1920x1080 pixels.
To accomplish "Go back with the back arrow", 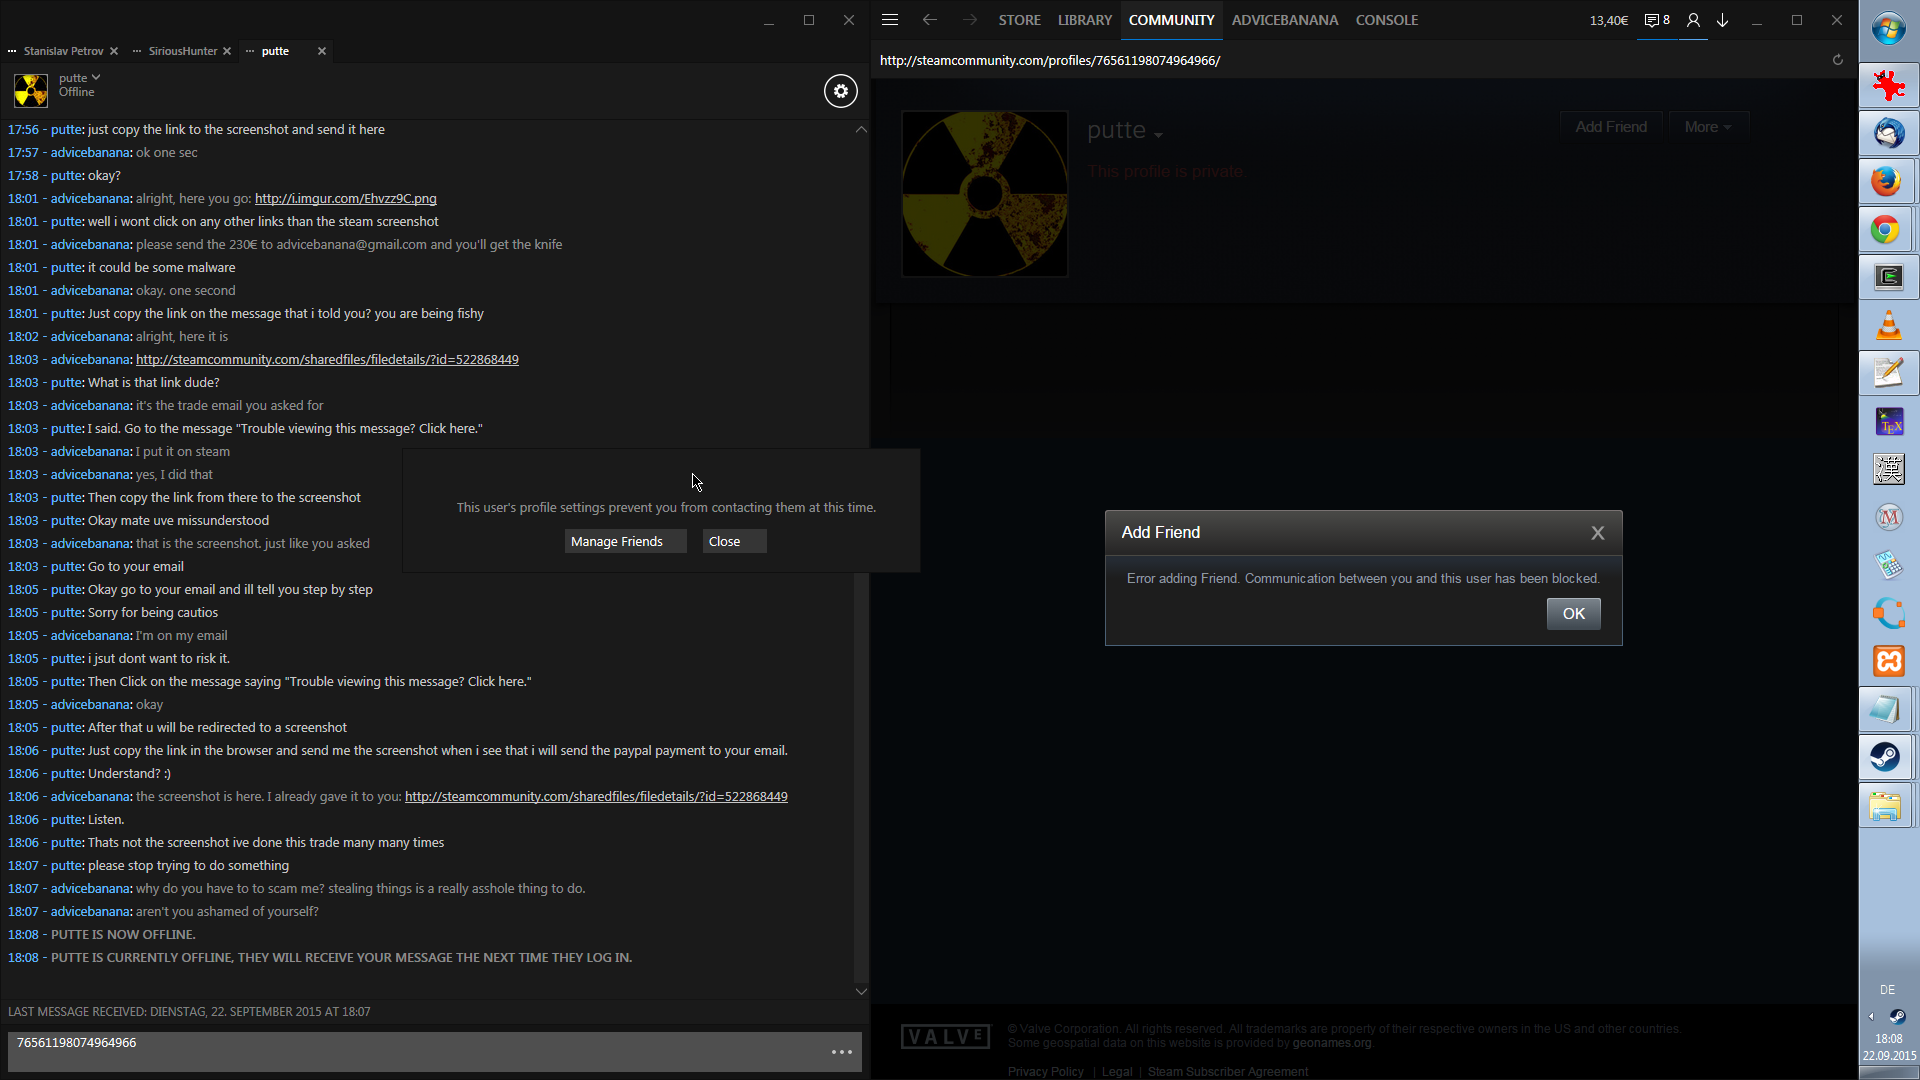I will [x=929, y=20].
